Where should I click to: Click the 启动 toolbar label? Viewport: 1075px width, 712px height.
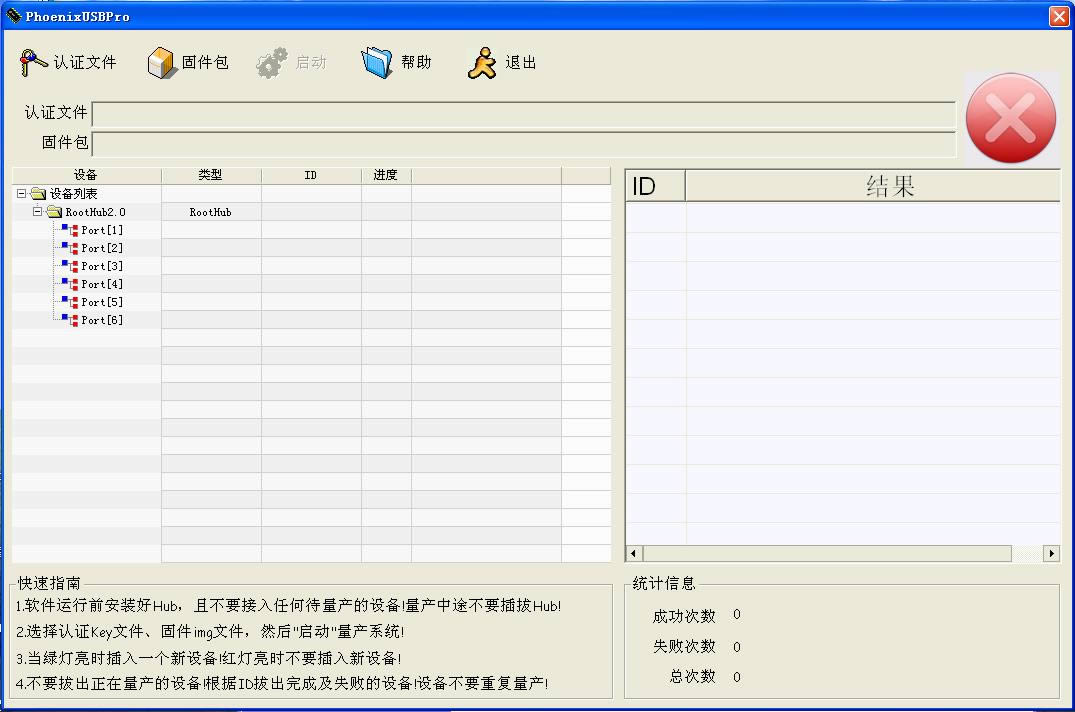(311, 62)
